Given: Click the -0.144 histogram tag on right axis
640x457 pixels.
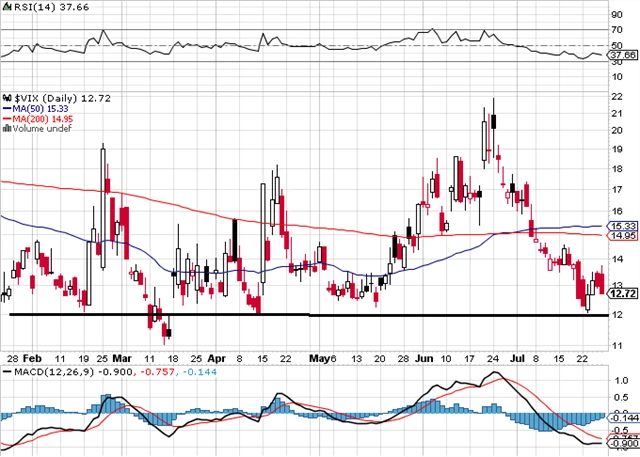Looking at the screenshot, I should coord(623,417).
